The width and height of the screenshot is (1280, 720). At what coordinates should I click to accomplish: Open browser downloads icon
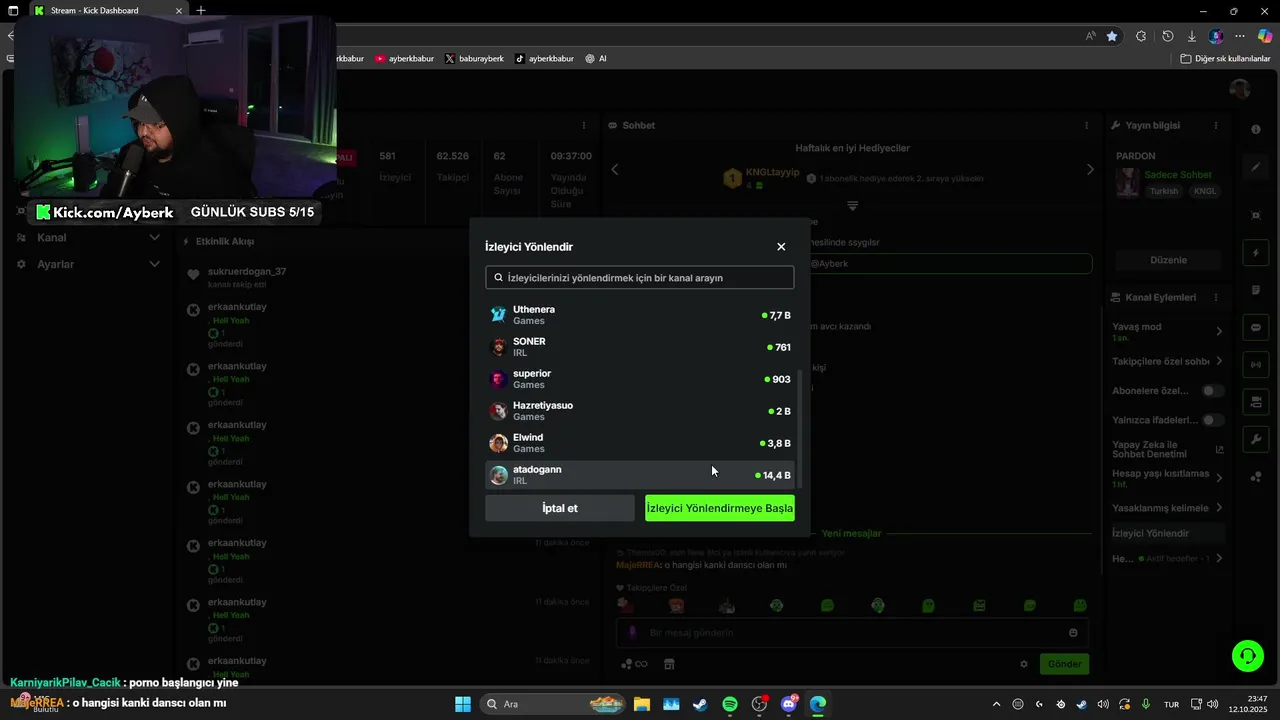tap(1192, 36)
